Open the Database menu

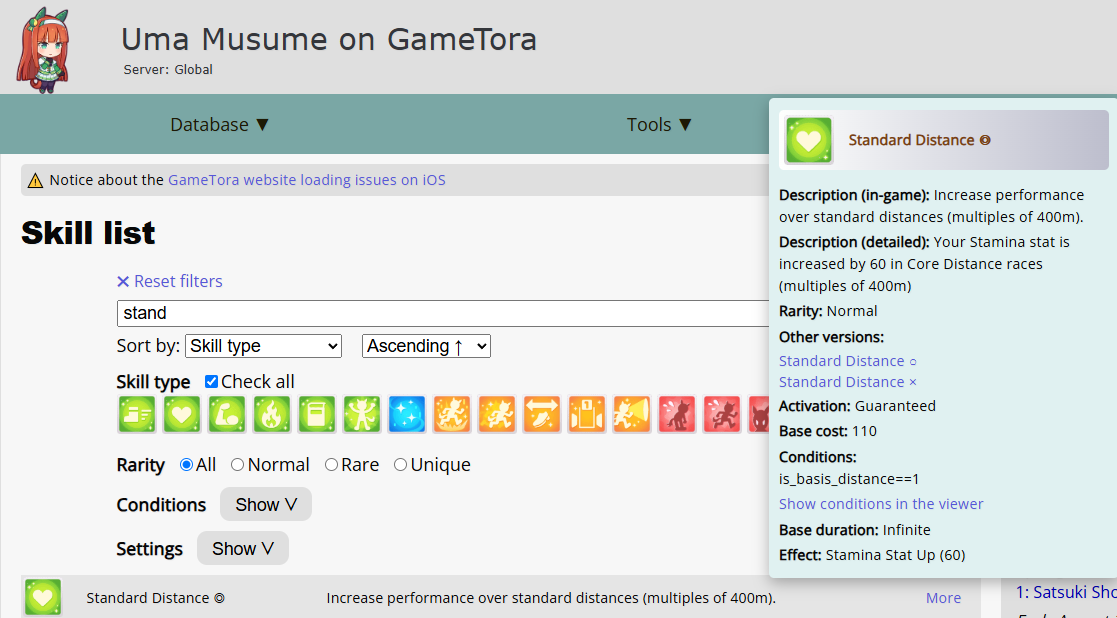219,125
